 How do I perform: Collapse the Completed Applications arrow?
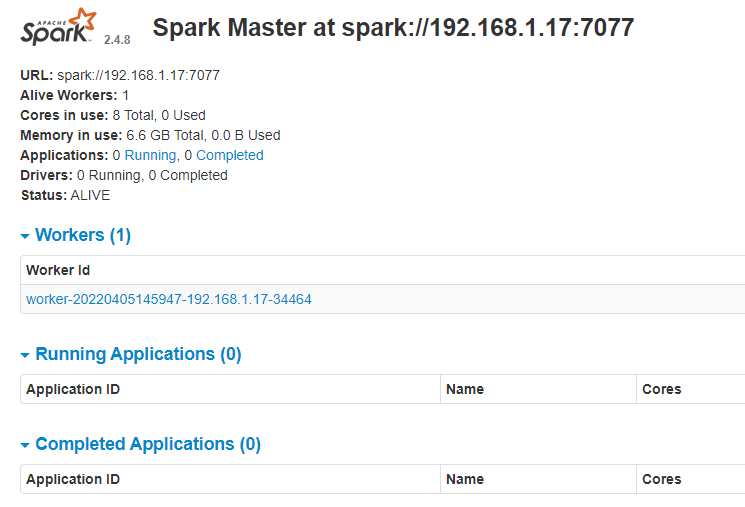26,445
